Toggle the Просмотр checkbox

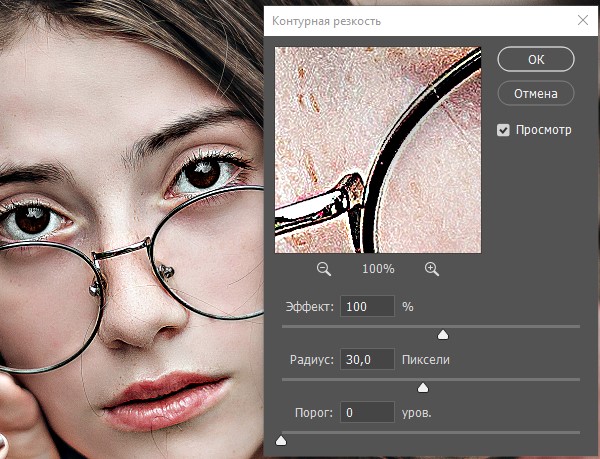pyautogui.click(x=503, y=130)
